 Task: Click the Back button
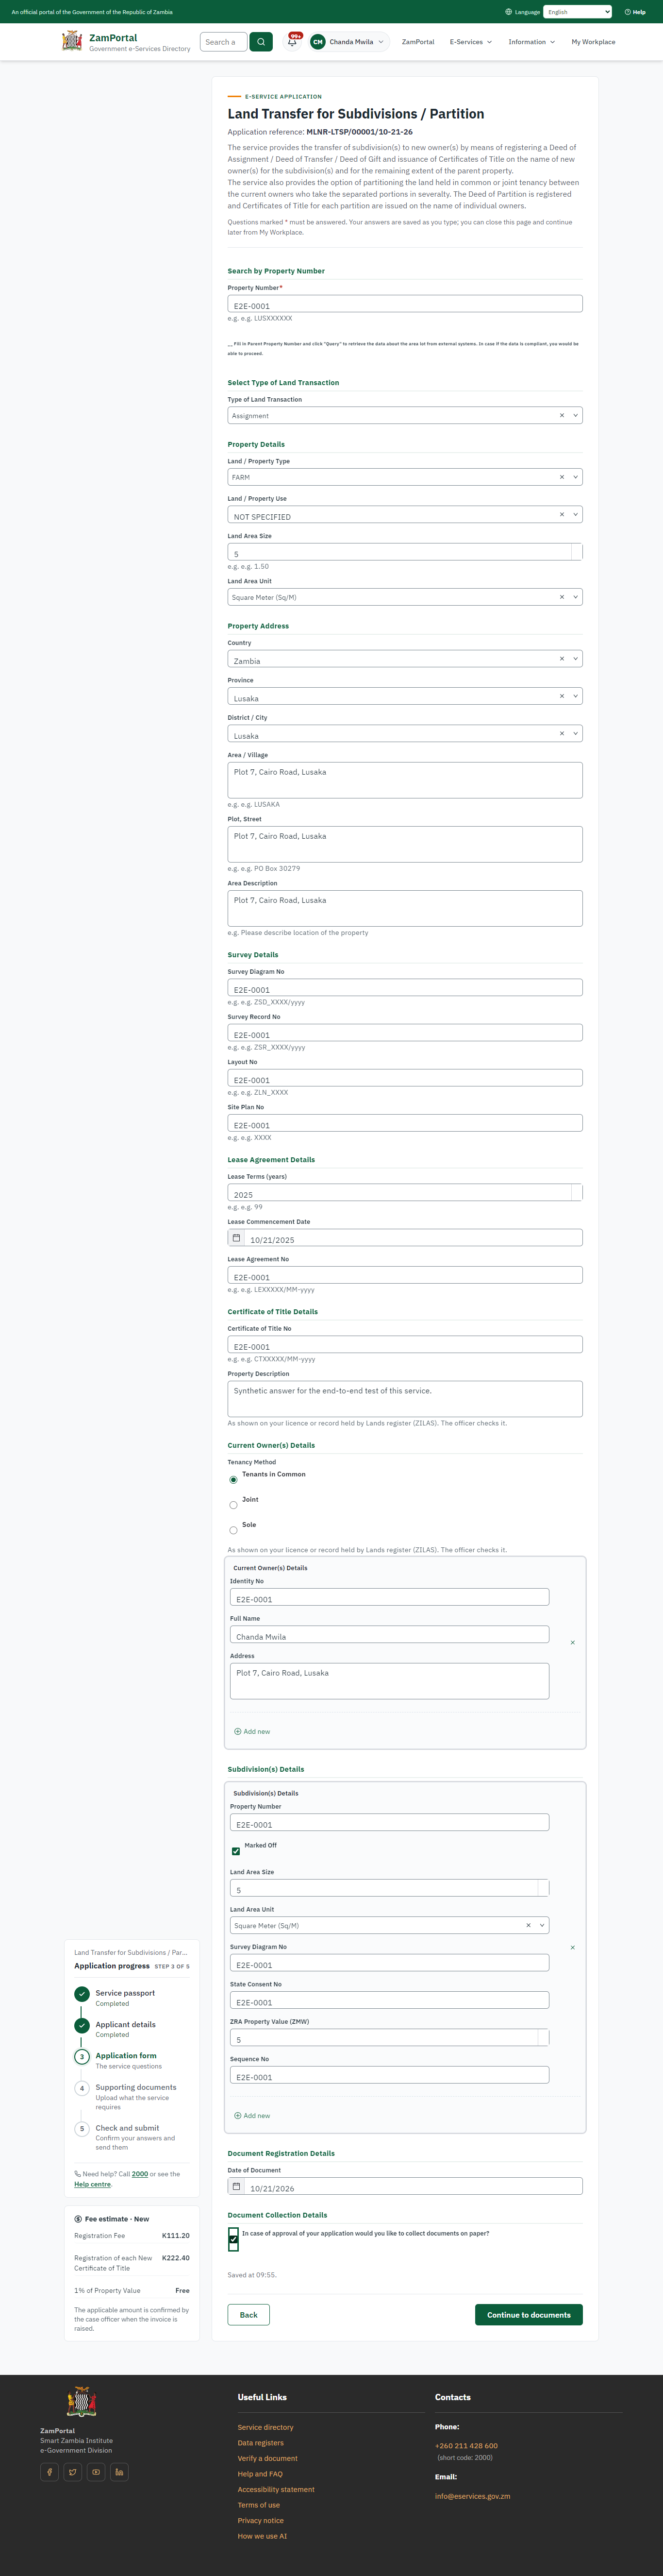(249, 2315)
